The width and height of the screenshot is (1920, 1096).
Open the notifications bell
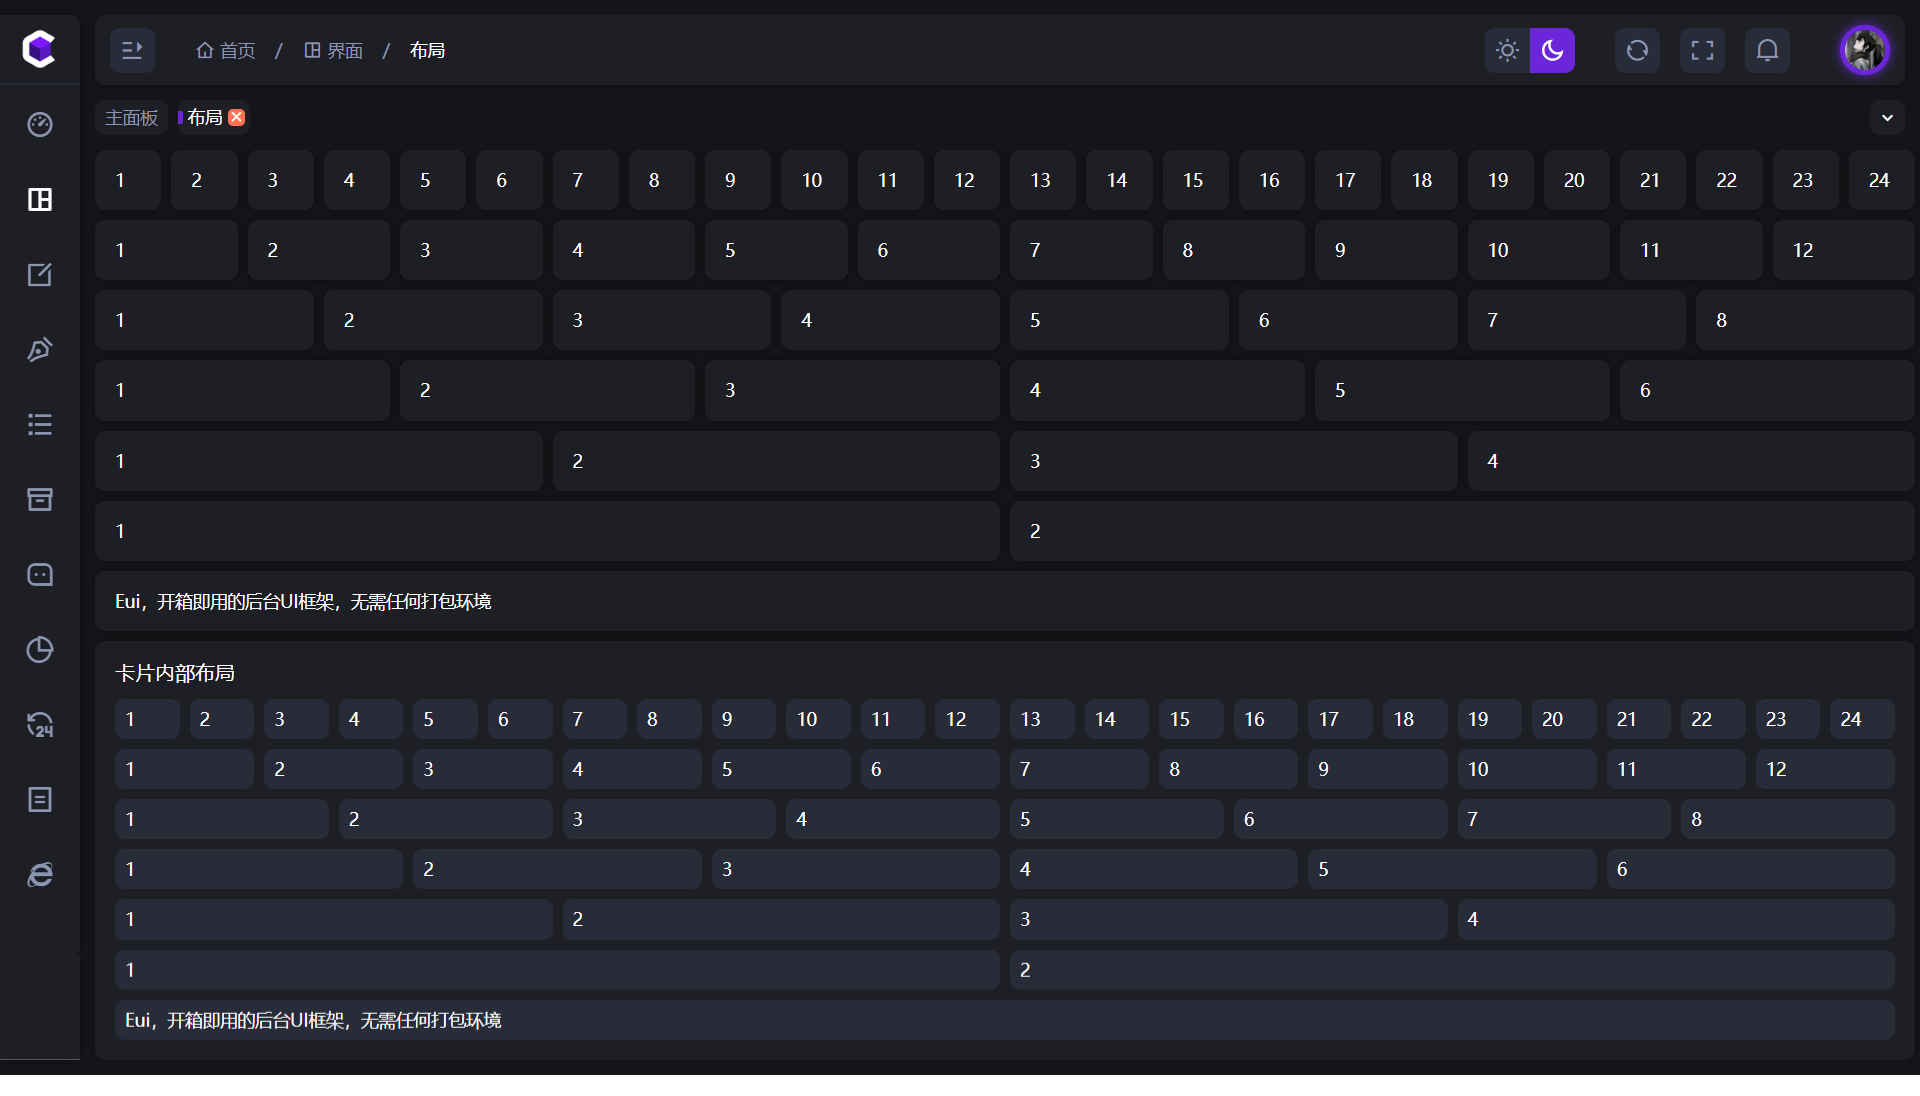point(1767,50)
